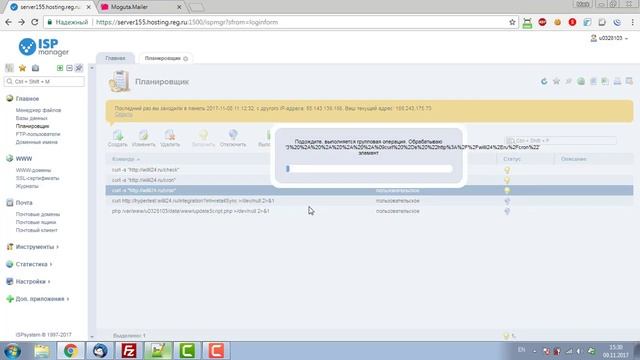Click the Удалить (delete) toolbar icon
The width and height of the screenshot is (640, 360).
(x=170, y=138)
